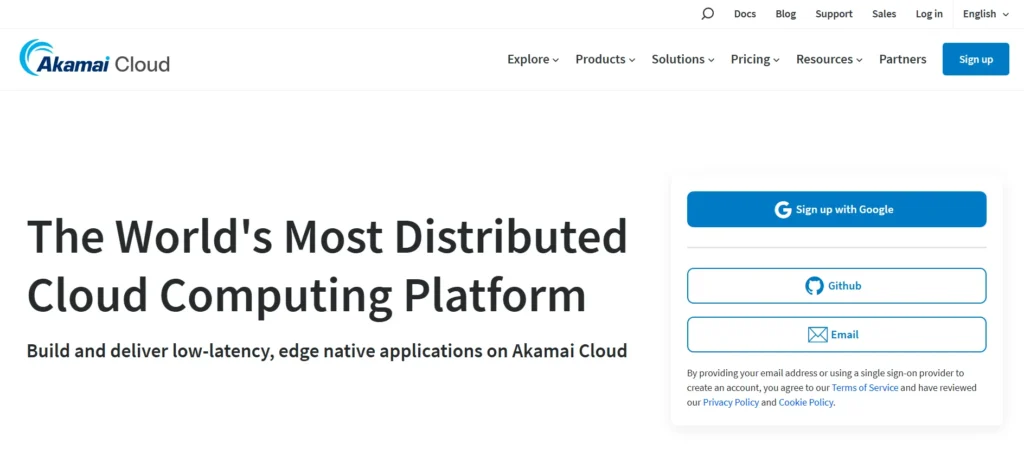The image size is (1024, 469).
Task: Choose Sign up with Google
Action: click(837, 209)
